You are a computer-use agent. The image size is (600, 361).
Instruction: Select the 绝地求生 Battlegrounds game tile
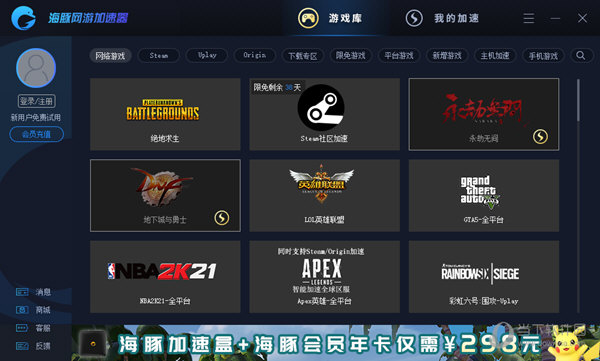pyautogui.click(x=165, y=114)
